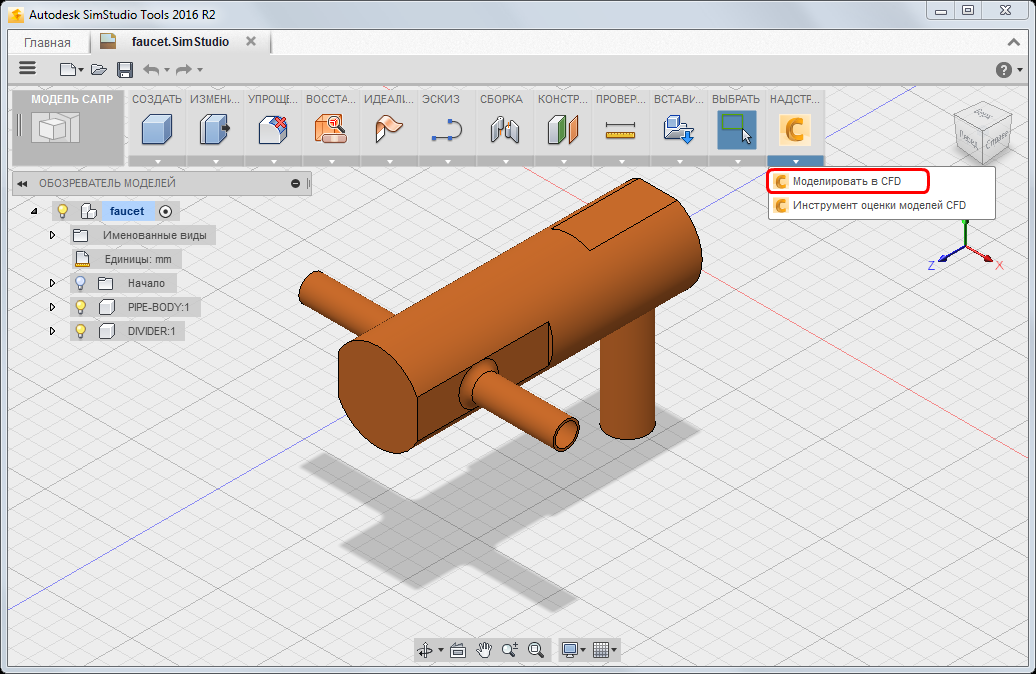The width and height of the screenshot is (1036, 674).
Task: Switch to the Главная tab
Action: coord(48,43)
